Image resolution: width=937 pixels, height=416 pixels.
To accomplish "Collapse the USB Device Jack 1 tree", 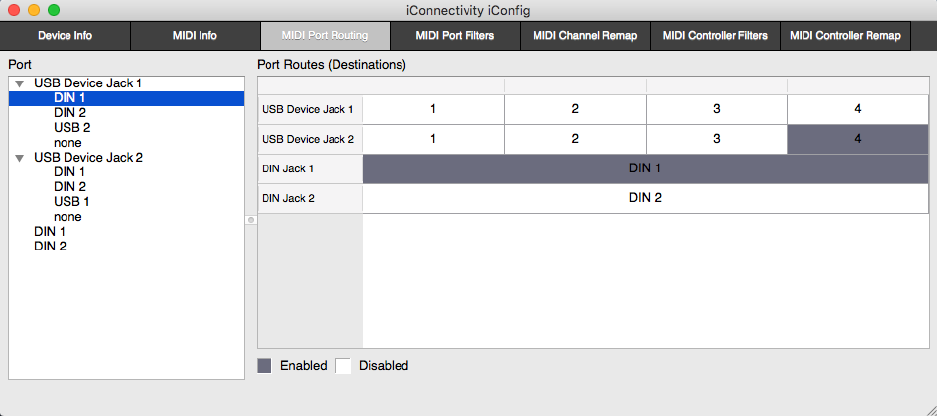I will tap(20, 83).
